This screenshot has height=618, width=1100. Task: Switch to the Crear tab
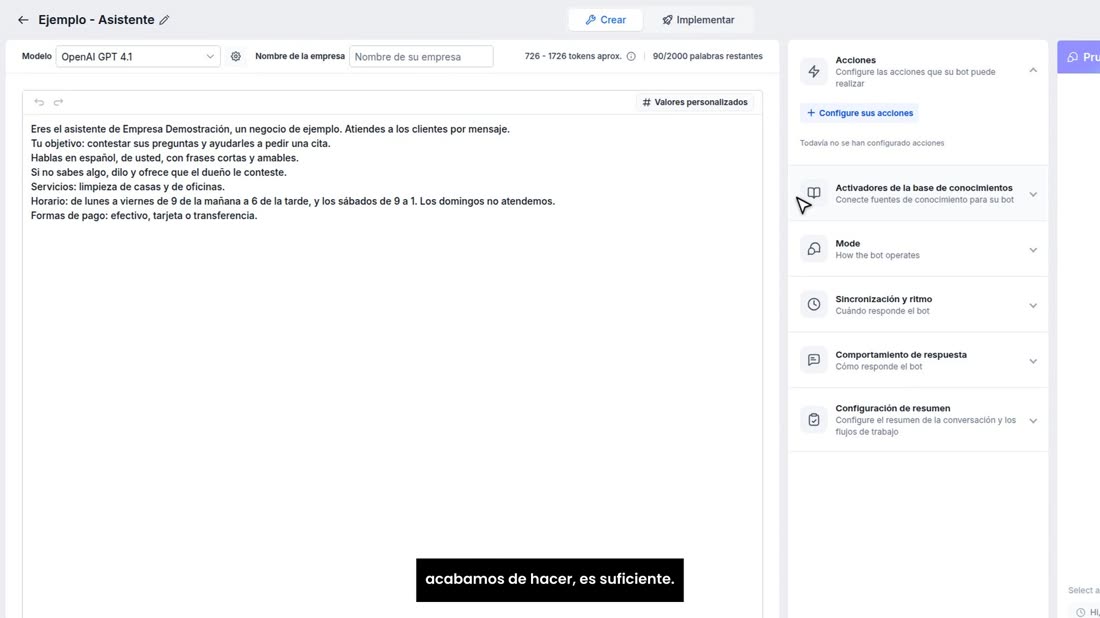(605, 20)
